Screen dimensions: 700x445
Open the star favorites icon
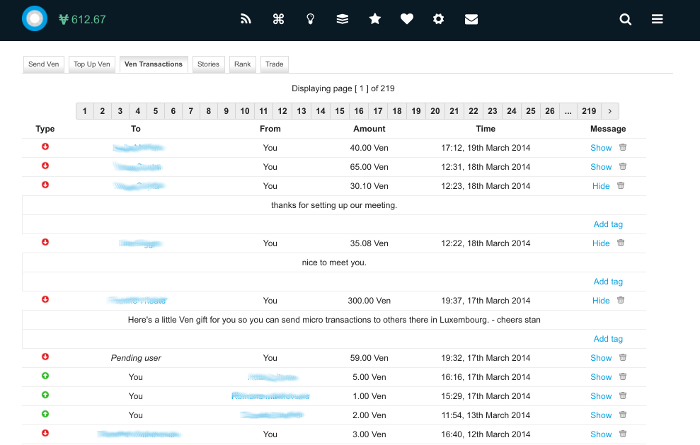[375, 19]
